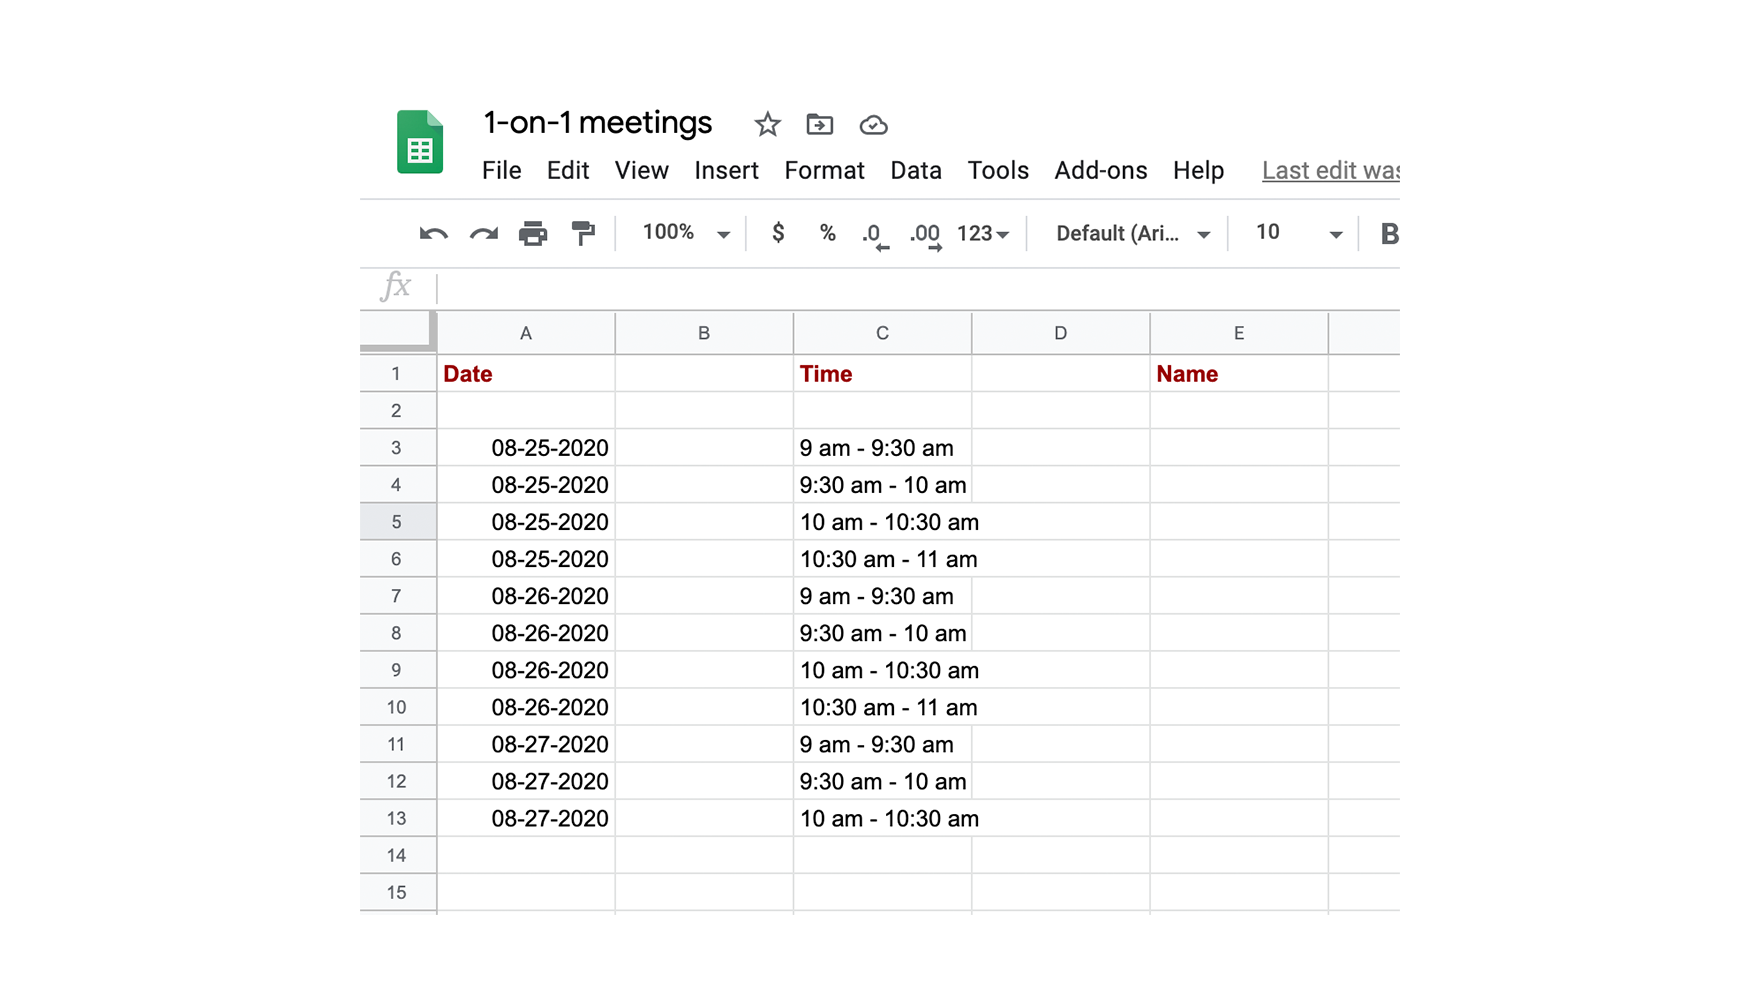
Task: Open the font size 10 dropdown
Action: [x=1298, y=233]
